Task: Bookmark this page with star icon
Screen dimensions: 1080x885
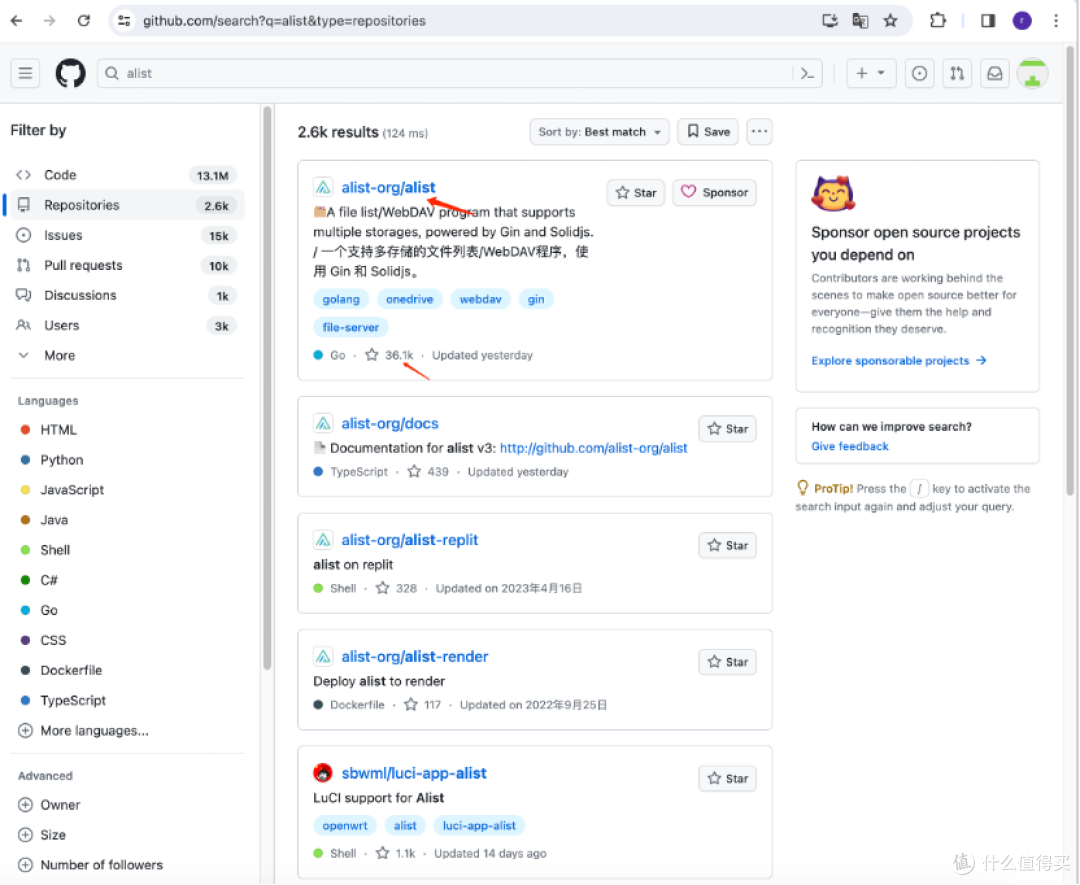Action: (891, 21)
